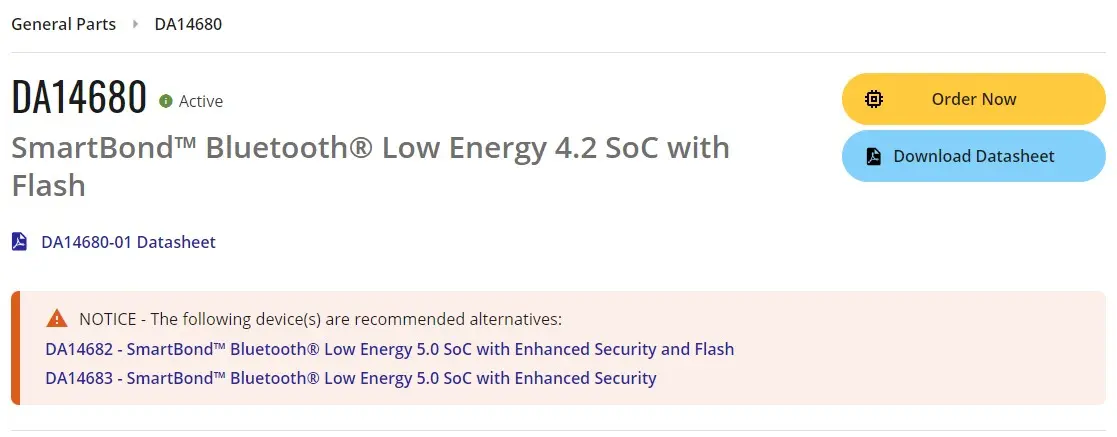Open the DA14683 recommended alternative link
Screen dimensions: 1117x437
click(350, 378)
